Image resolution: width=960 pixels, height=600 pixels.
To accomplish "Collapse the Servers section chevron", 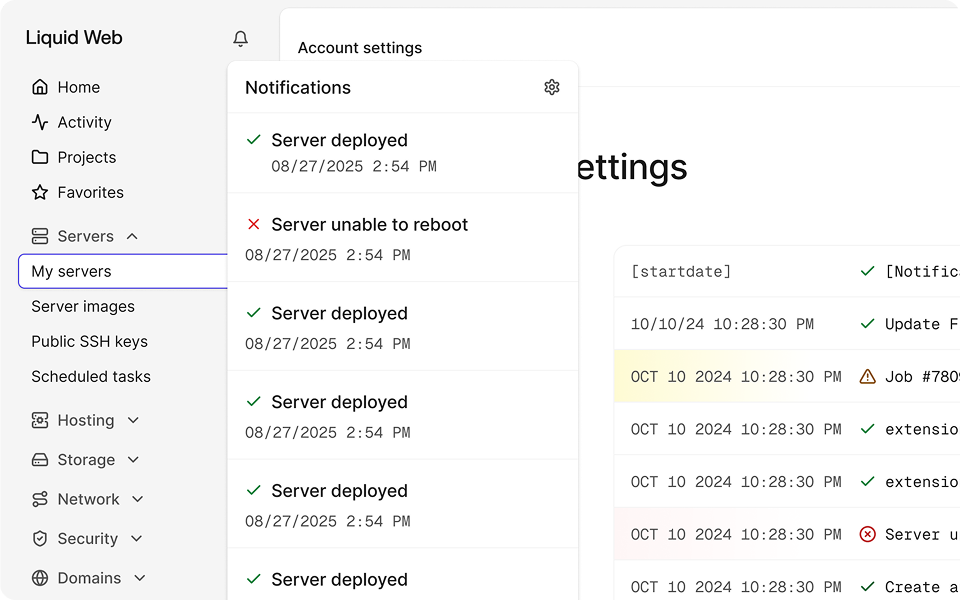I will point(132,236).
